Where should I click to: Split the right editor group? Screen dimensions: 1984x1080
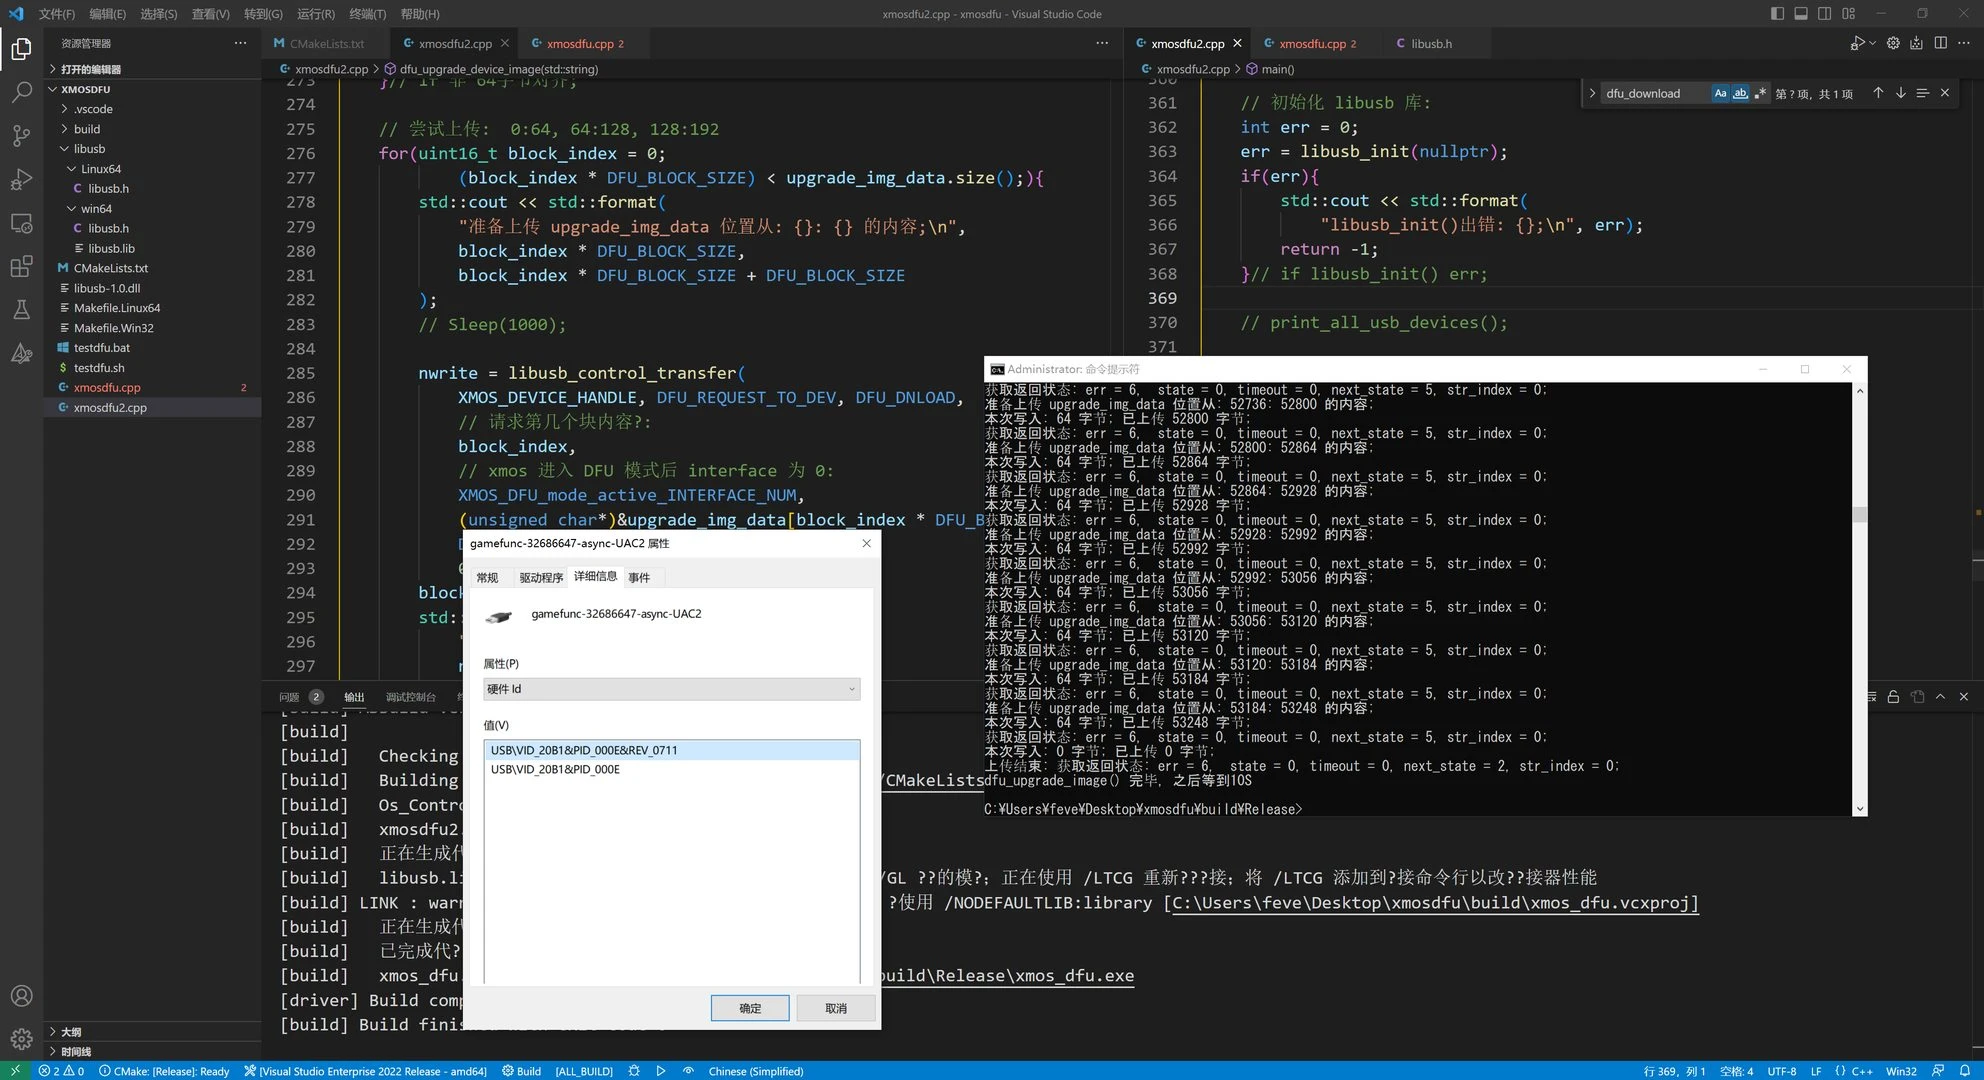[1940, 43]
